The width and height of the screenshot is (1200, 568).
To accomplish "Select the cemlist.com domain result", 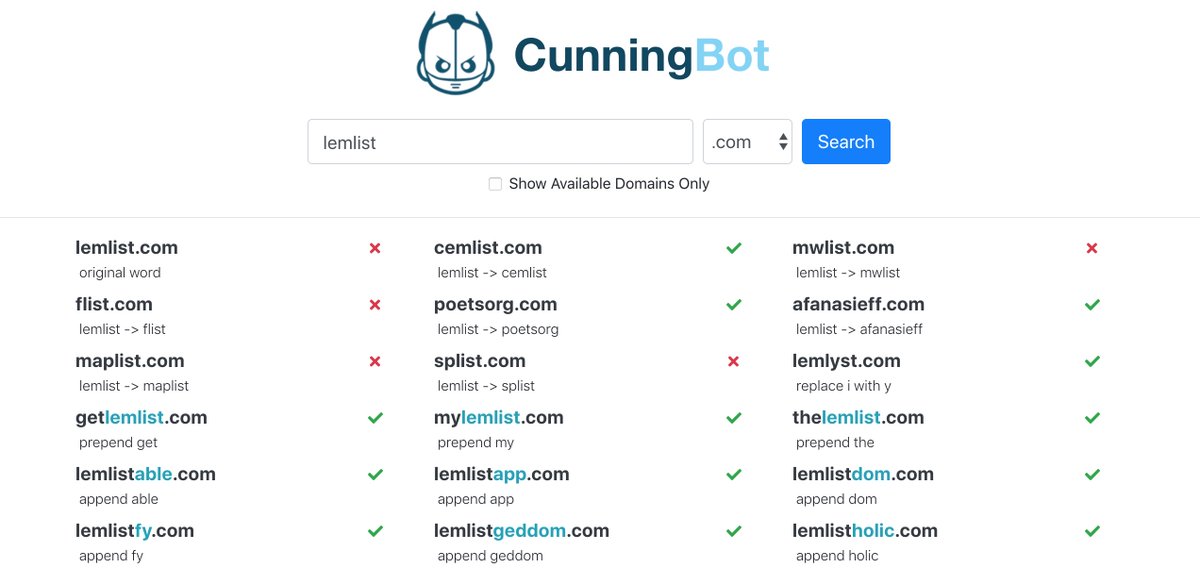I will (x=488, y=248).
